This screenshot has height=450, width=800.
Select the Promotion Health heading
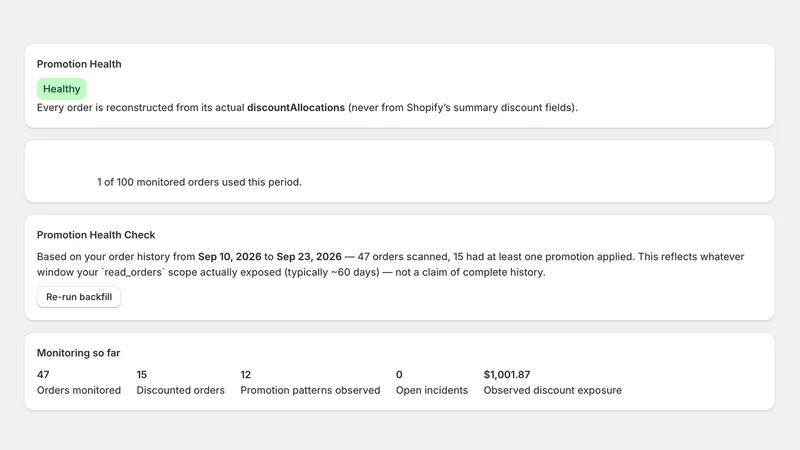pos(79,64)
